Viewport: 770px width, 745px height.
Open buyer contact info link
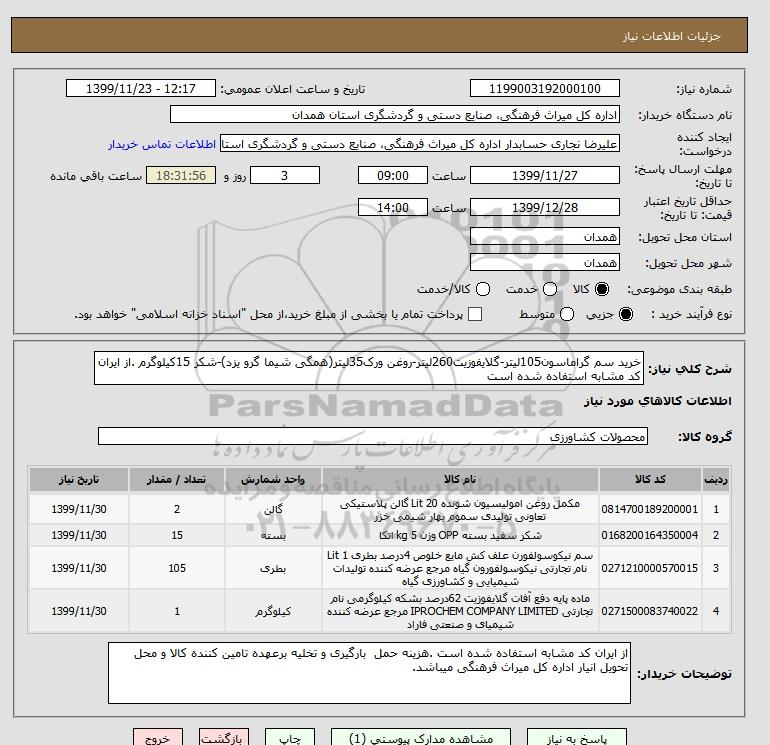[x=162, y=144]
